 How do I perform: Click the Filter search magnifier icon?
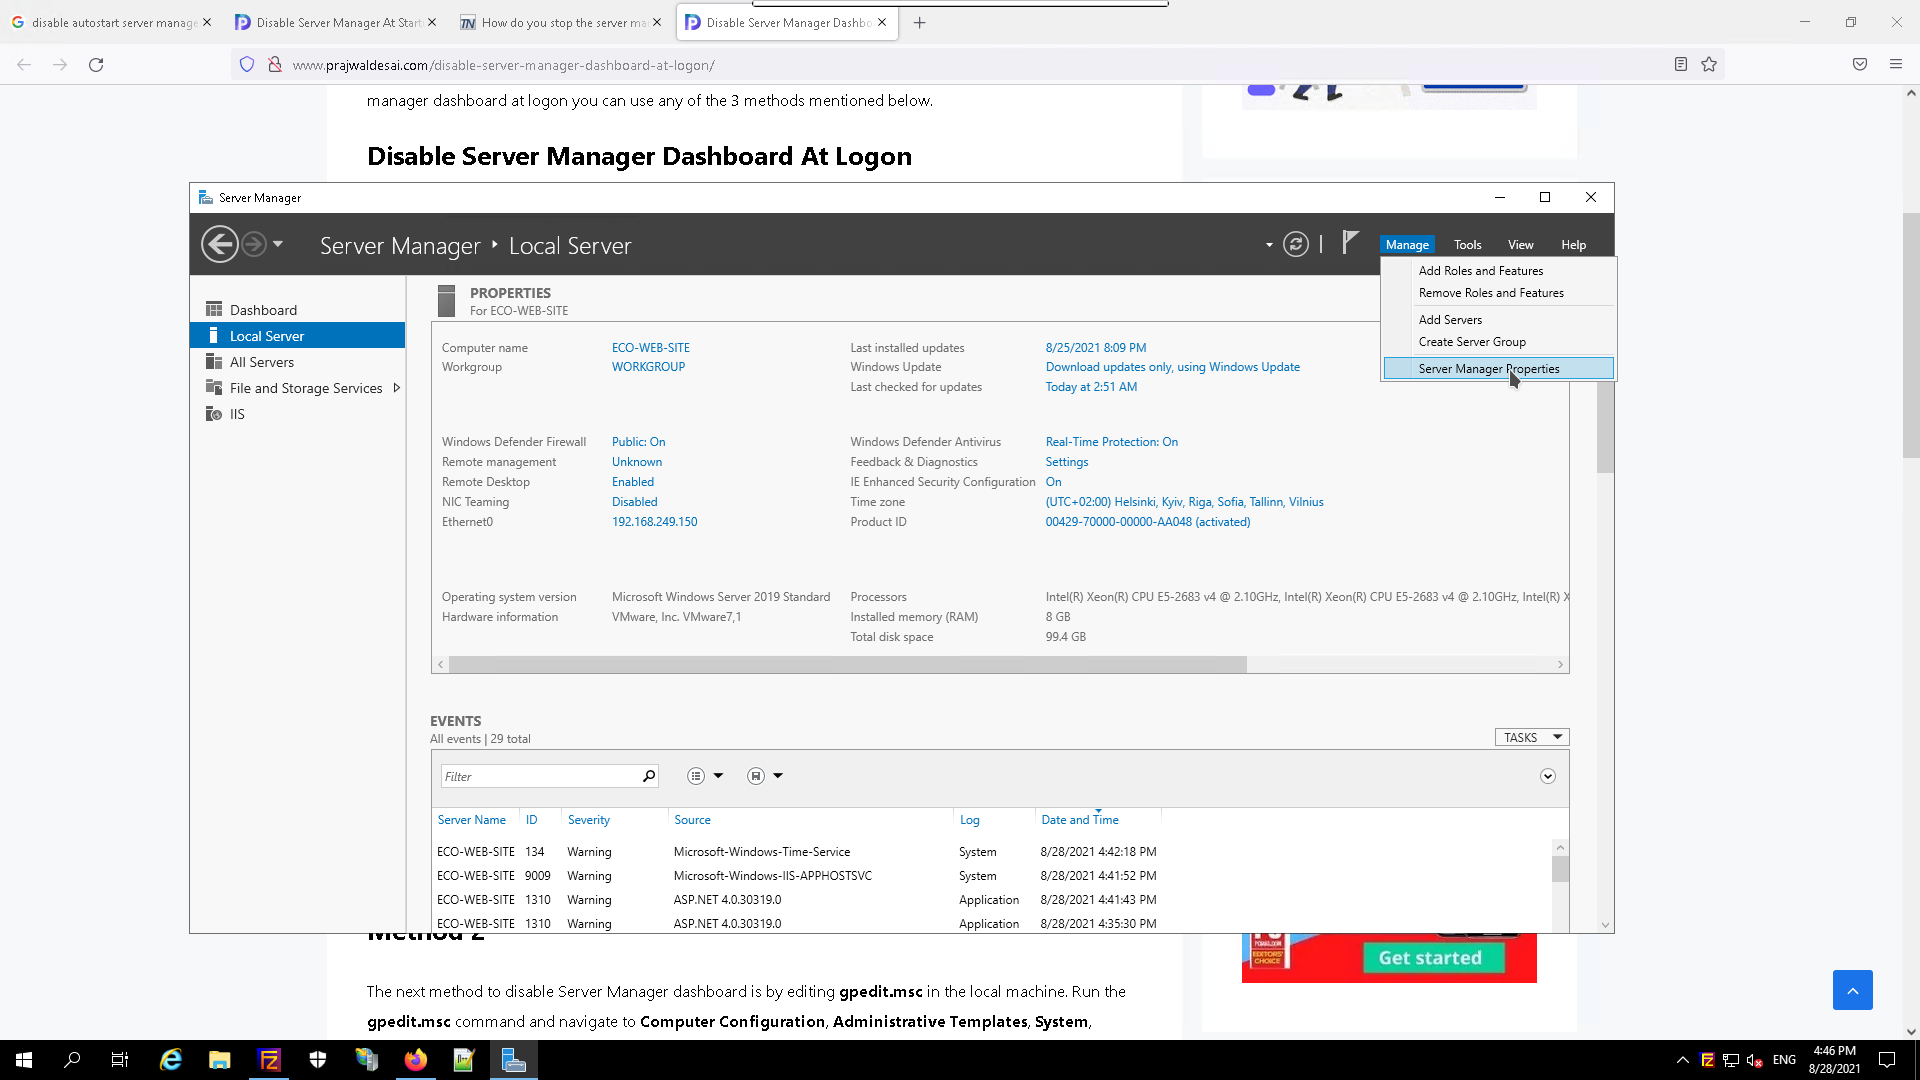pos(649,776)
